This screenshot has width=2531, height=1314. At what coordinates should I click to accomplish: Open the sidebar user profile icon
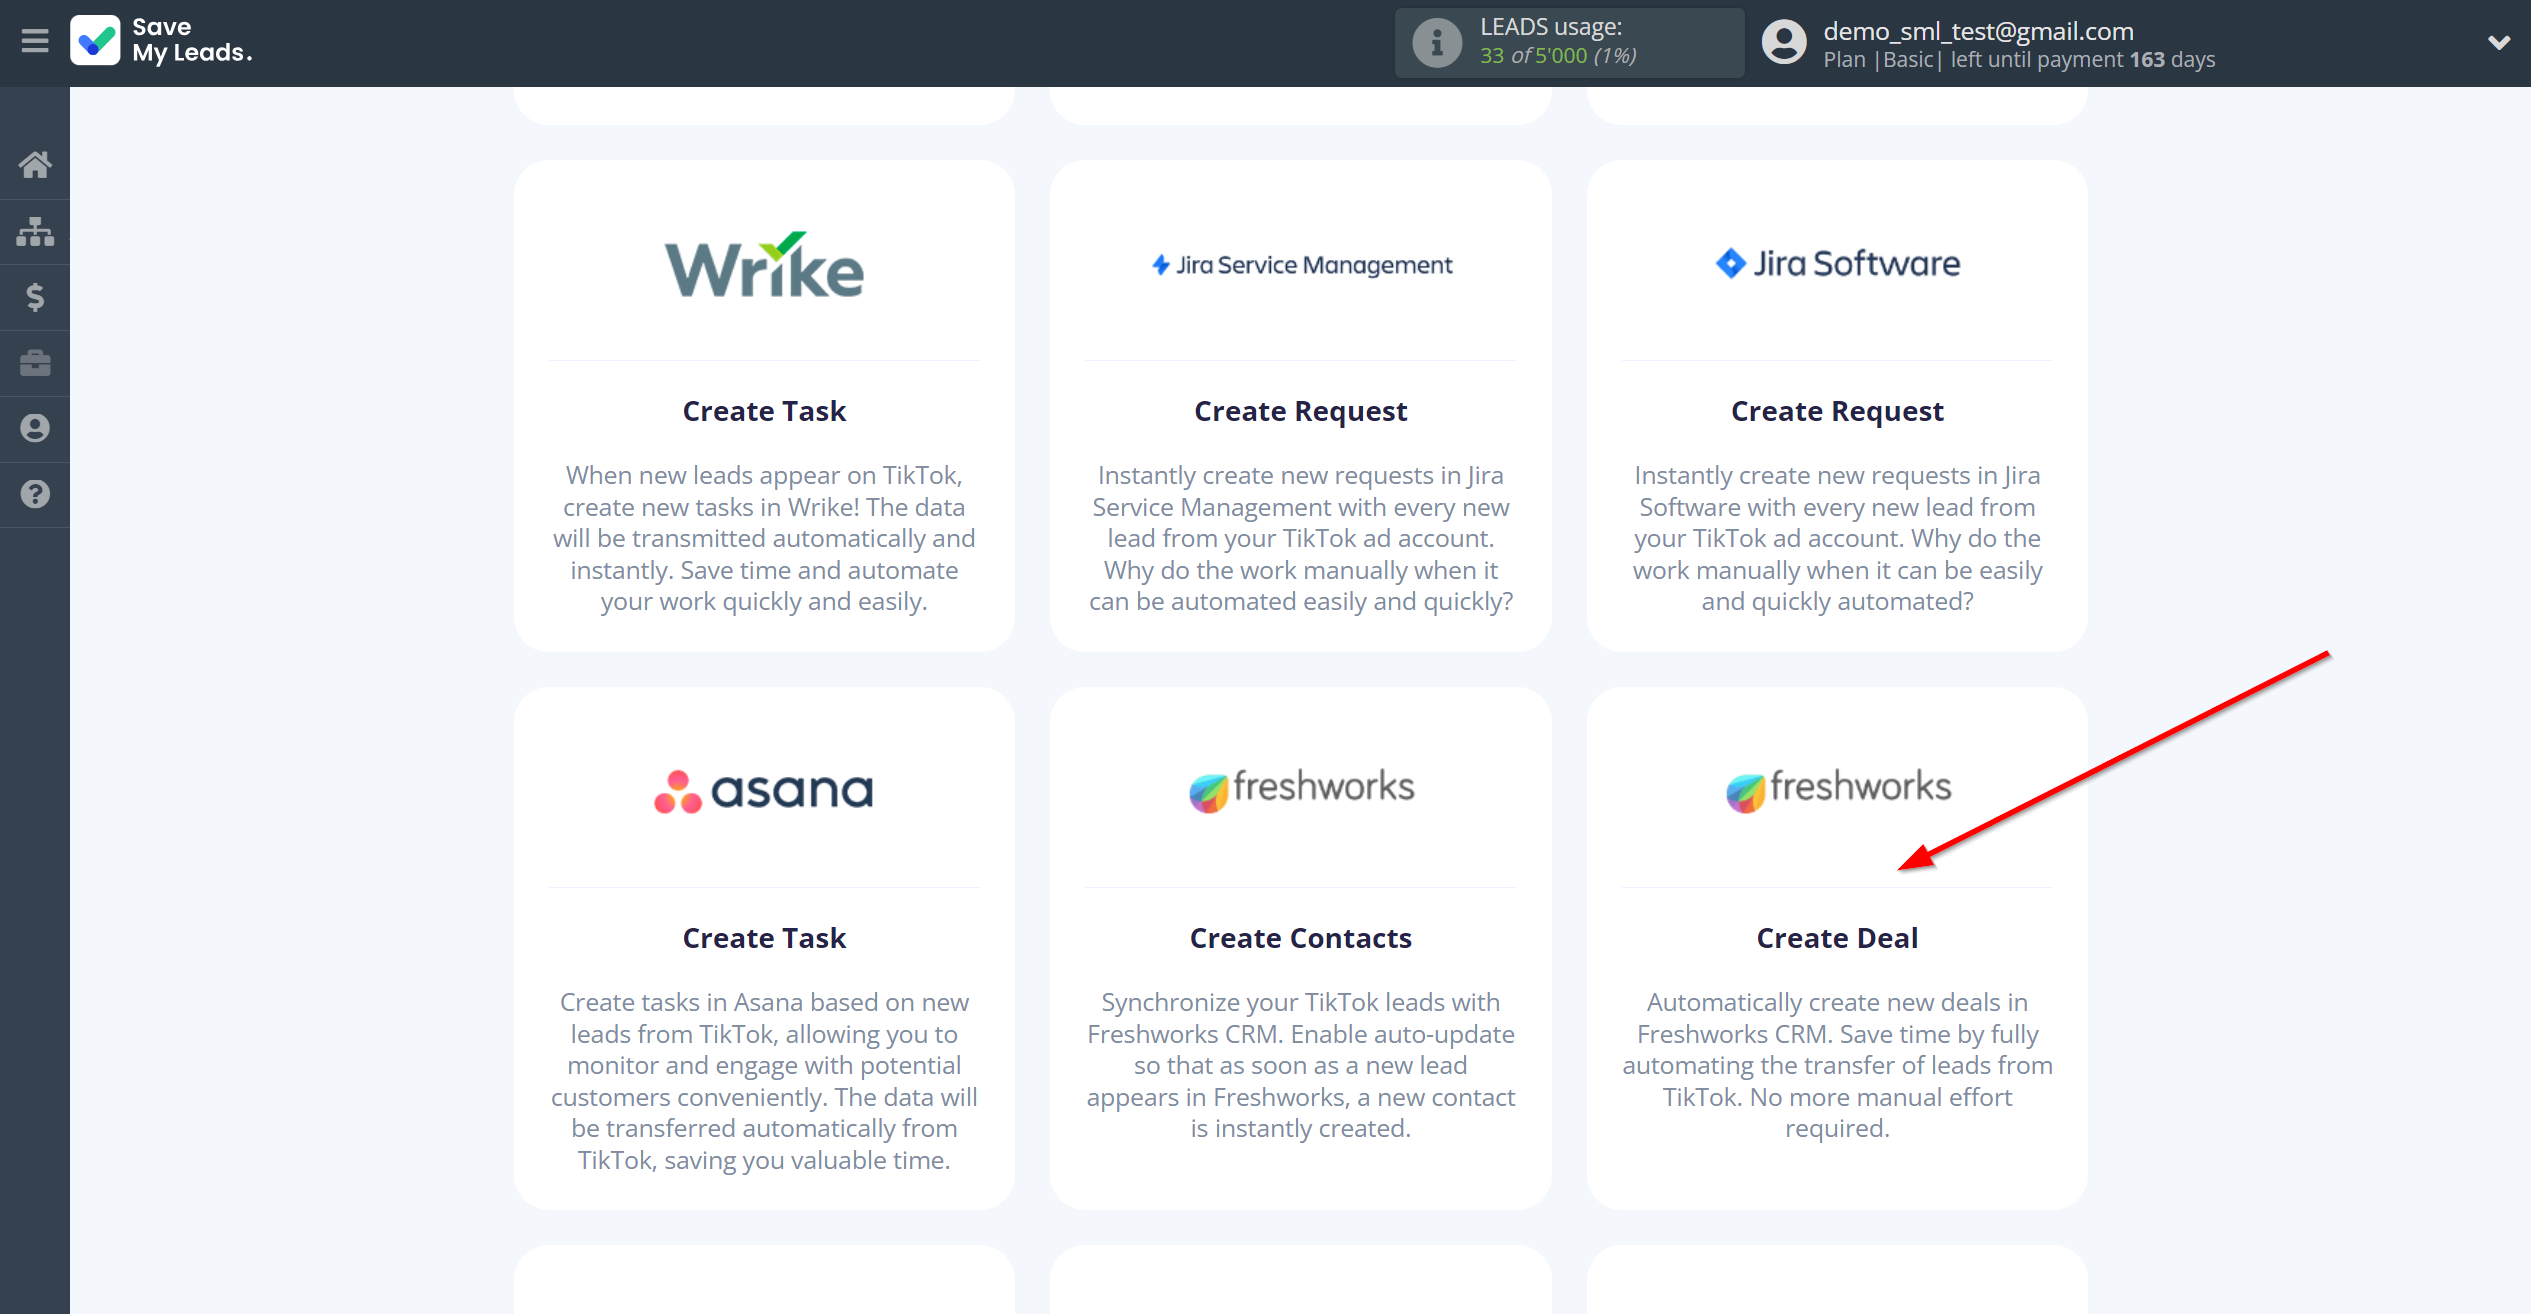35,428
